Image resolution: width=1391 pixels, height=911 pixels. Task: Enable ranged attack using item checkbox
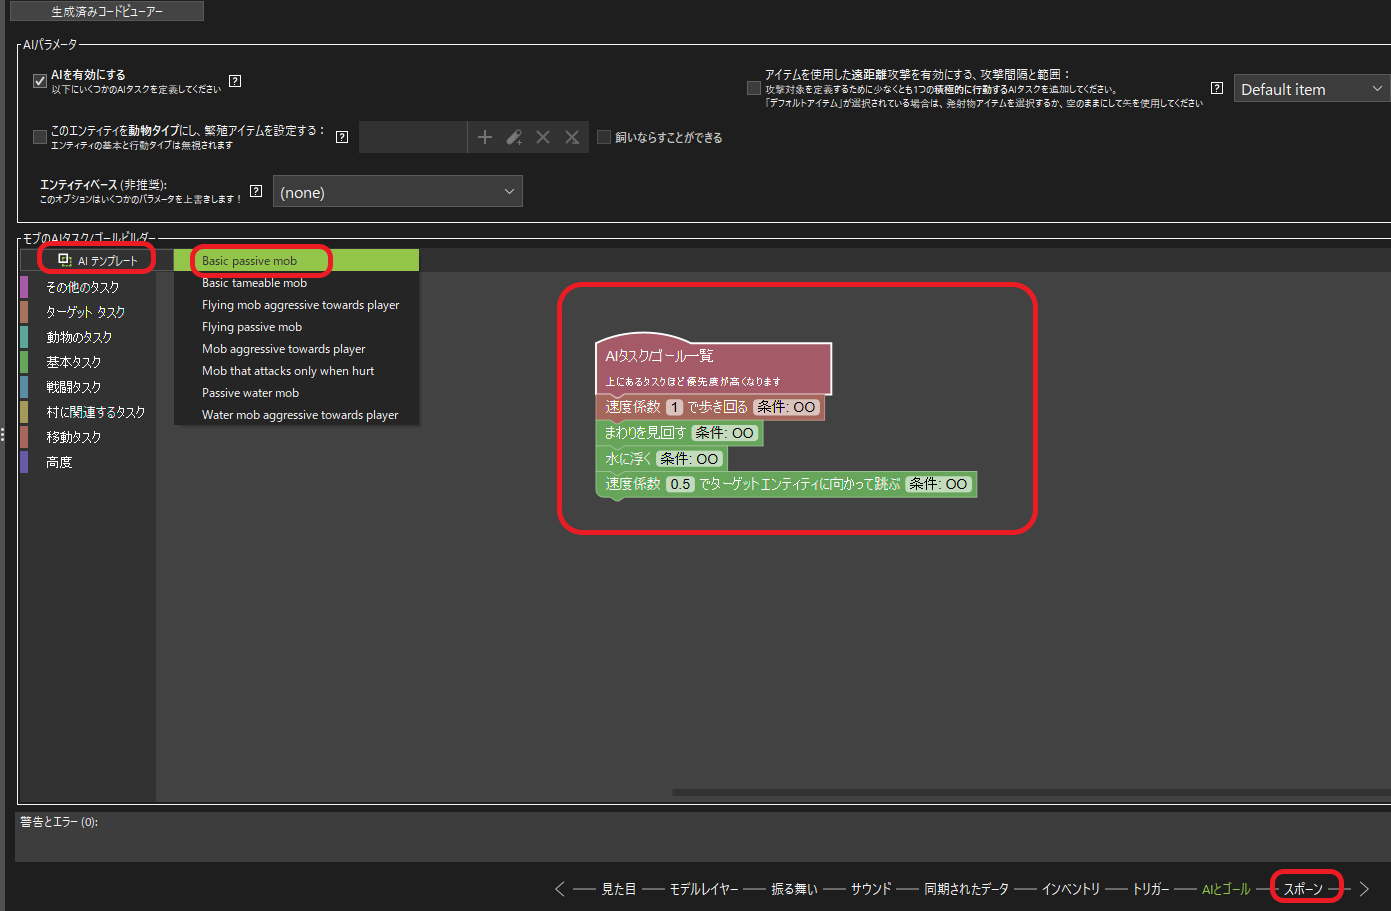(x=754, y=88)
